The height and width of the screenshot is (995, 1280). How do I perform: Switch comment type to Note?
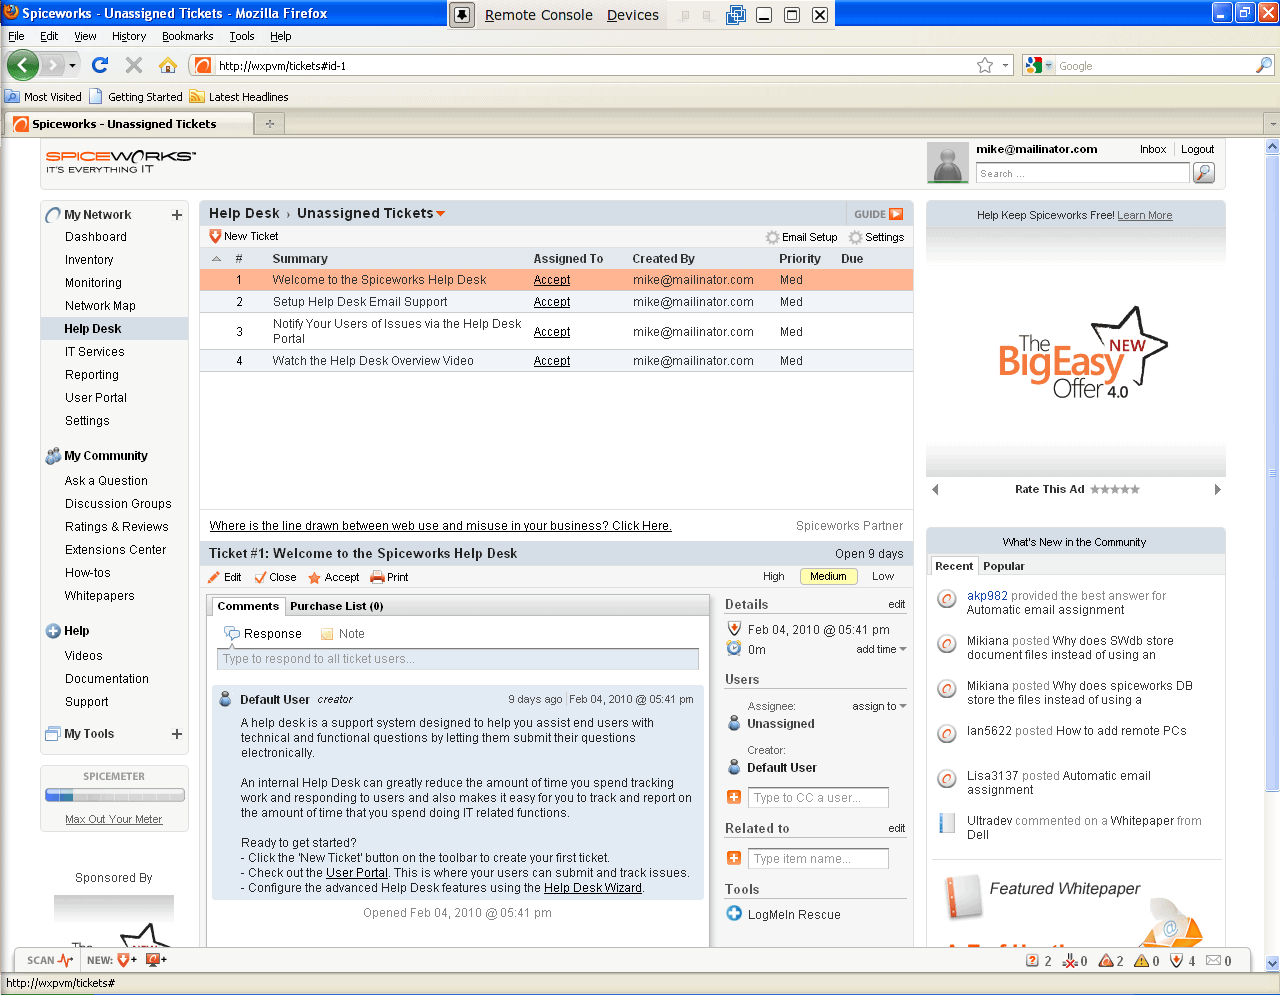point(342,634)
